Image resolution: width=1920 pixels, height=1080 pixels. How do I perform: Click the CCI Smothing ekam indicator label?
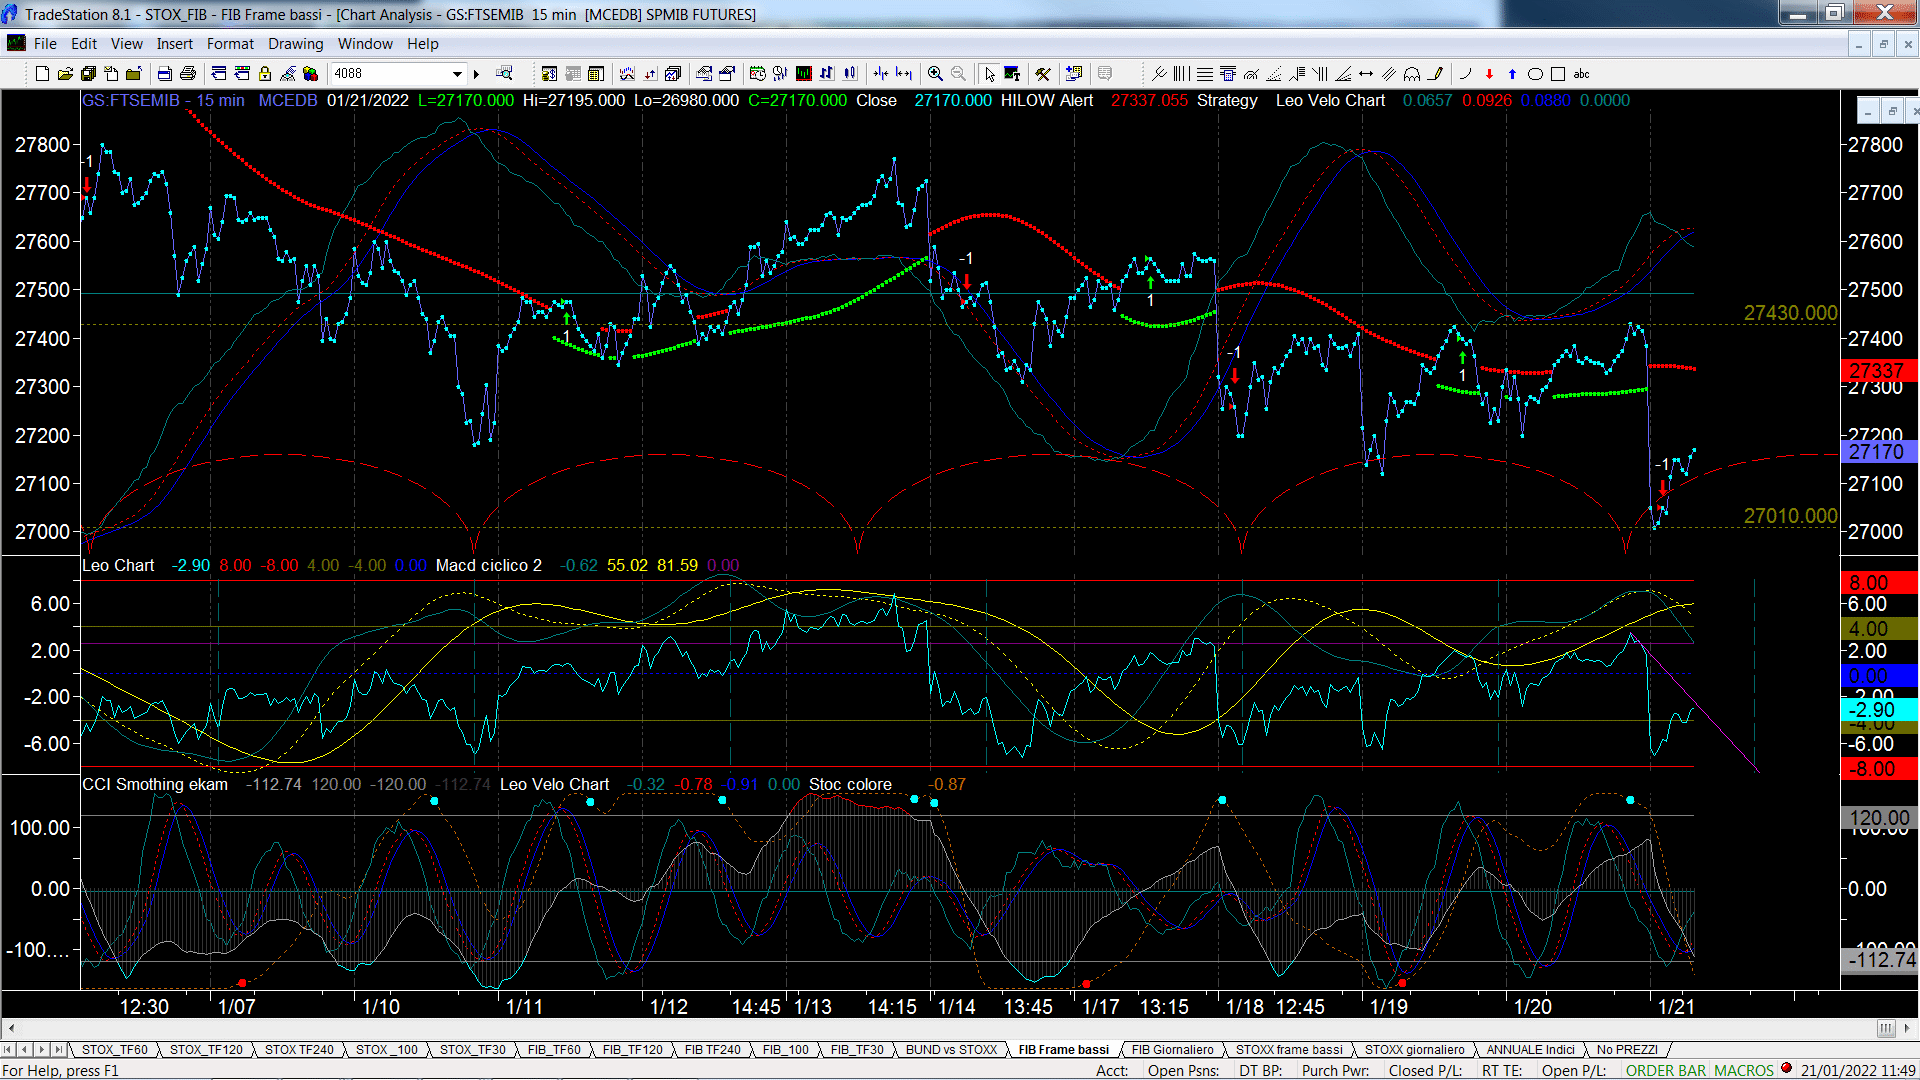(x=155, y=784)
